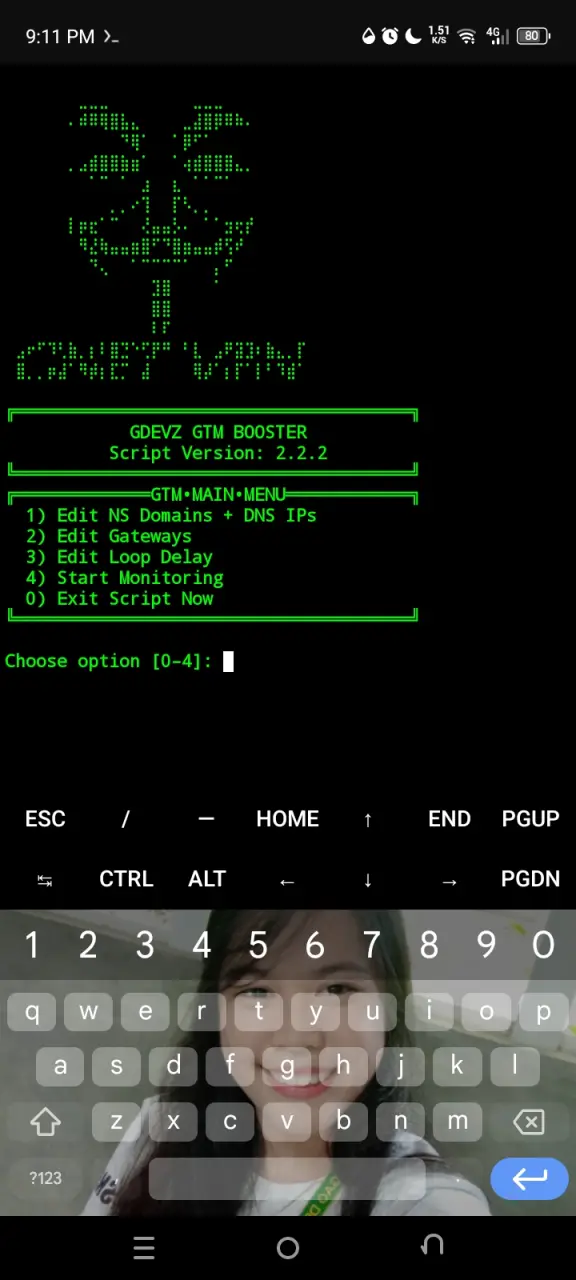Tap the END extra key
The image size is (576, 1280).
pyautogui.click(x=449, y=819)
